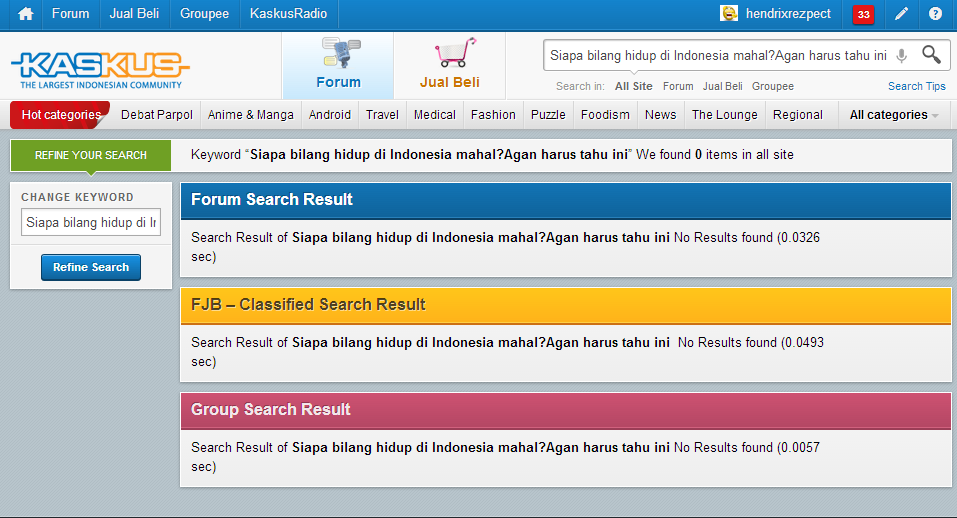957x518 pixels.
Task: Open Groupee in the top bar
Action: 204,13
